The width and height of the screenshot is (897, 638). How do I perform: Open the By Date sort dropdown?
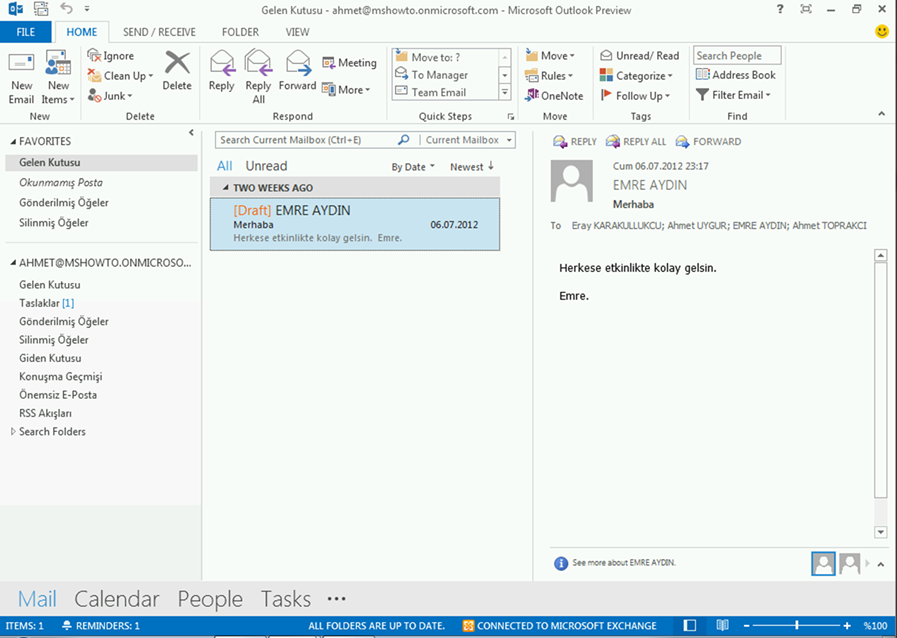pyautogui.click(x=413, y=167)
